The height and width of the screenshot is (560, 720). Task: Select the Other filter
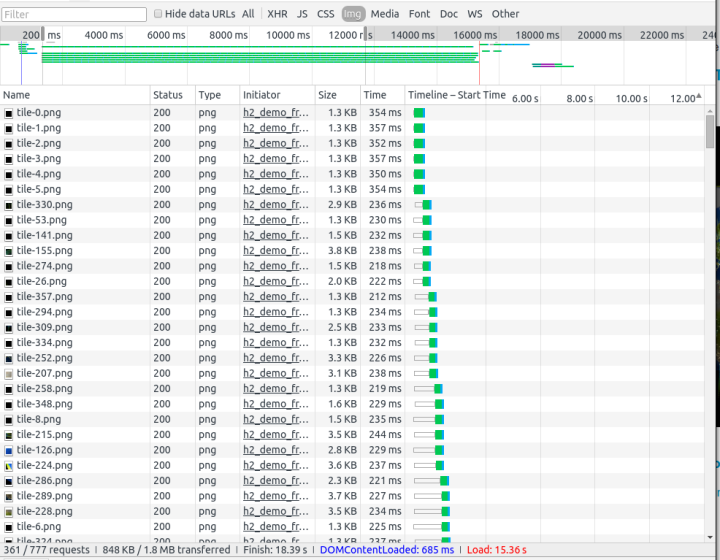point(505,14)
